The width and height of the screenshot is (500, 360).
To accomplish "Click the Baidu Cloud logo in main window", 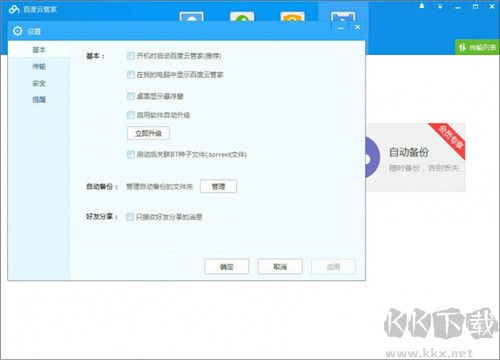I will click(x=14, y=9).
